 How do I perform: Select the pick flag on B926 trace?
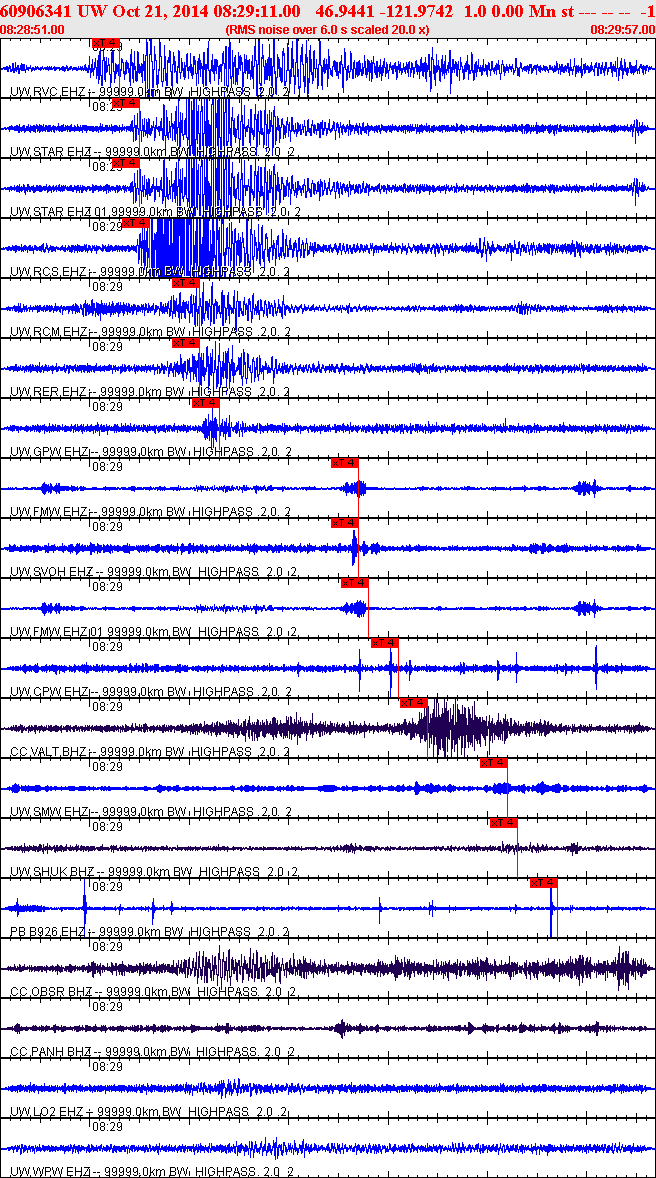(543, 883)
